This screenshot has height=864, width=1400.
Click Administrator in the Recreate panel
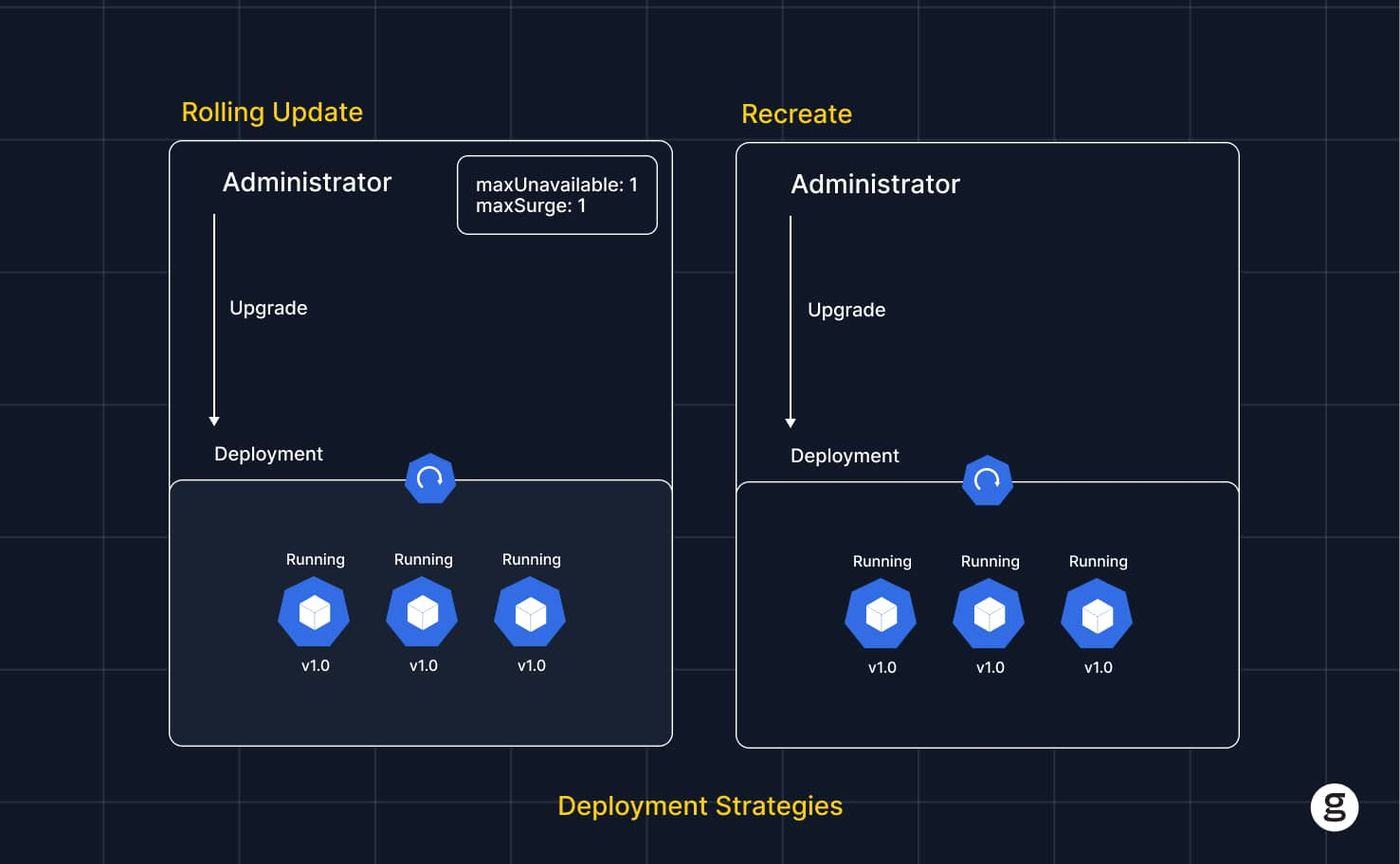[875, 184]
